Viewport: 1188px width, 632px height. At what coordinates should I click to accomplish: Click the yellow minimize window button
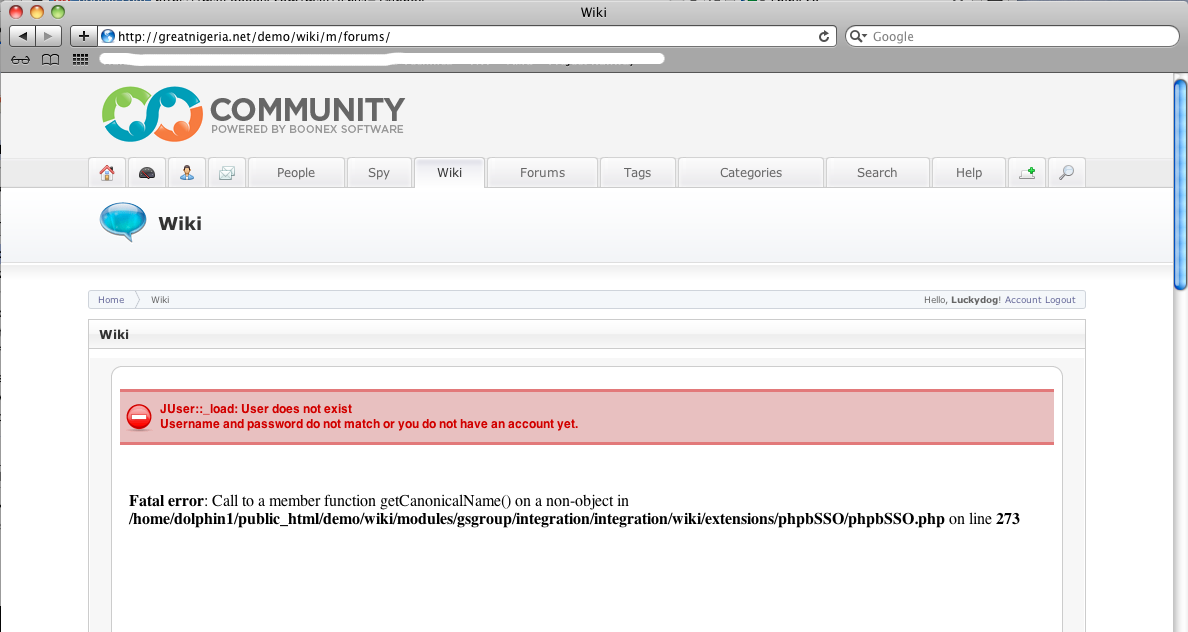[x=36, y=12]
